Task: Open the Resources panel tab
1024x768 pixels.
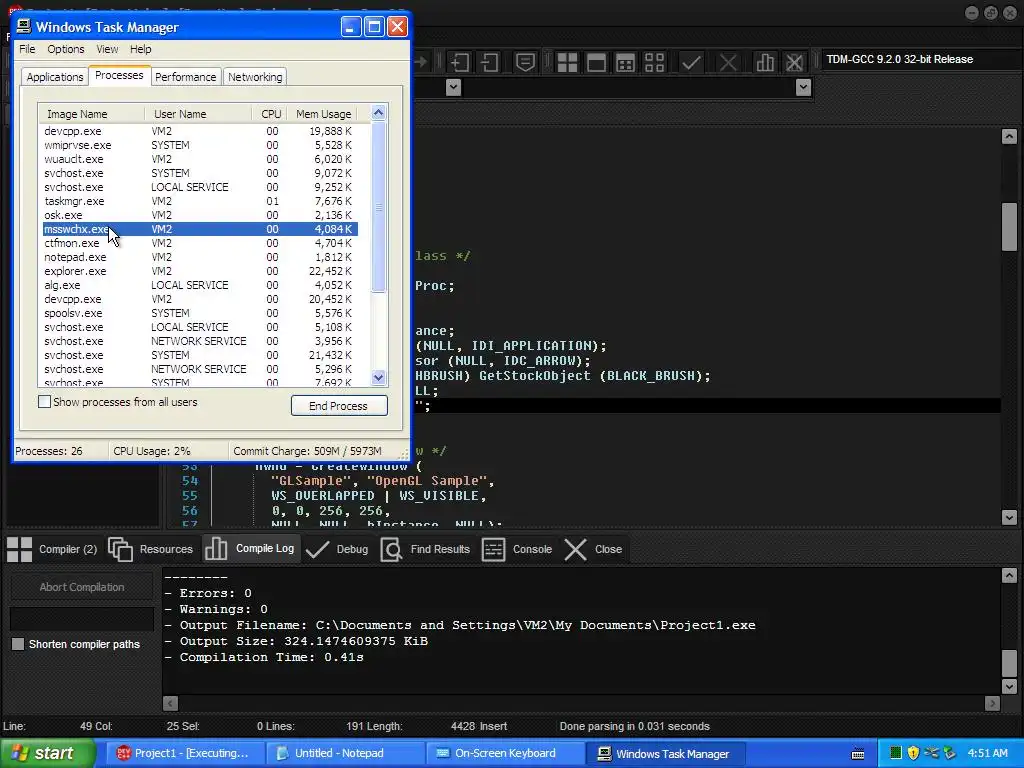Action: 150,549
